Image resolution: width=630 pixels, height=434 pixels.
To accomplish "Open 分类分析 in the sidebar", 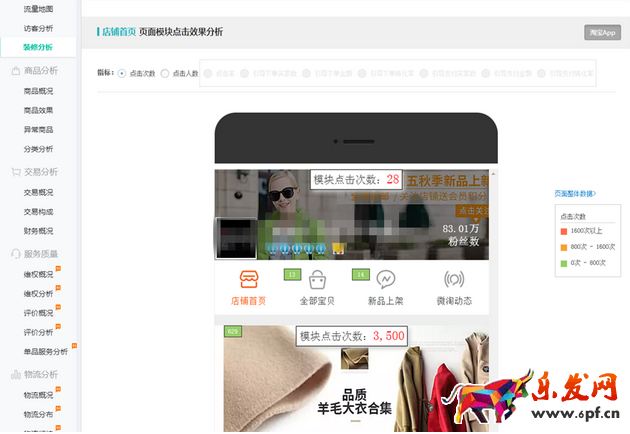I will point(38,149).
